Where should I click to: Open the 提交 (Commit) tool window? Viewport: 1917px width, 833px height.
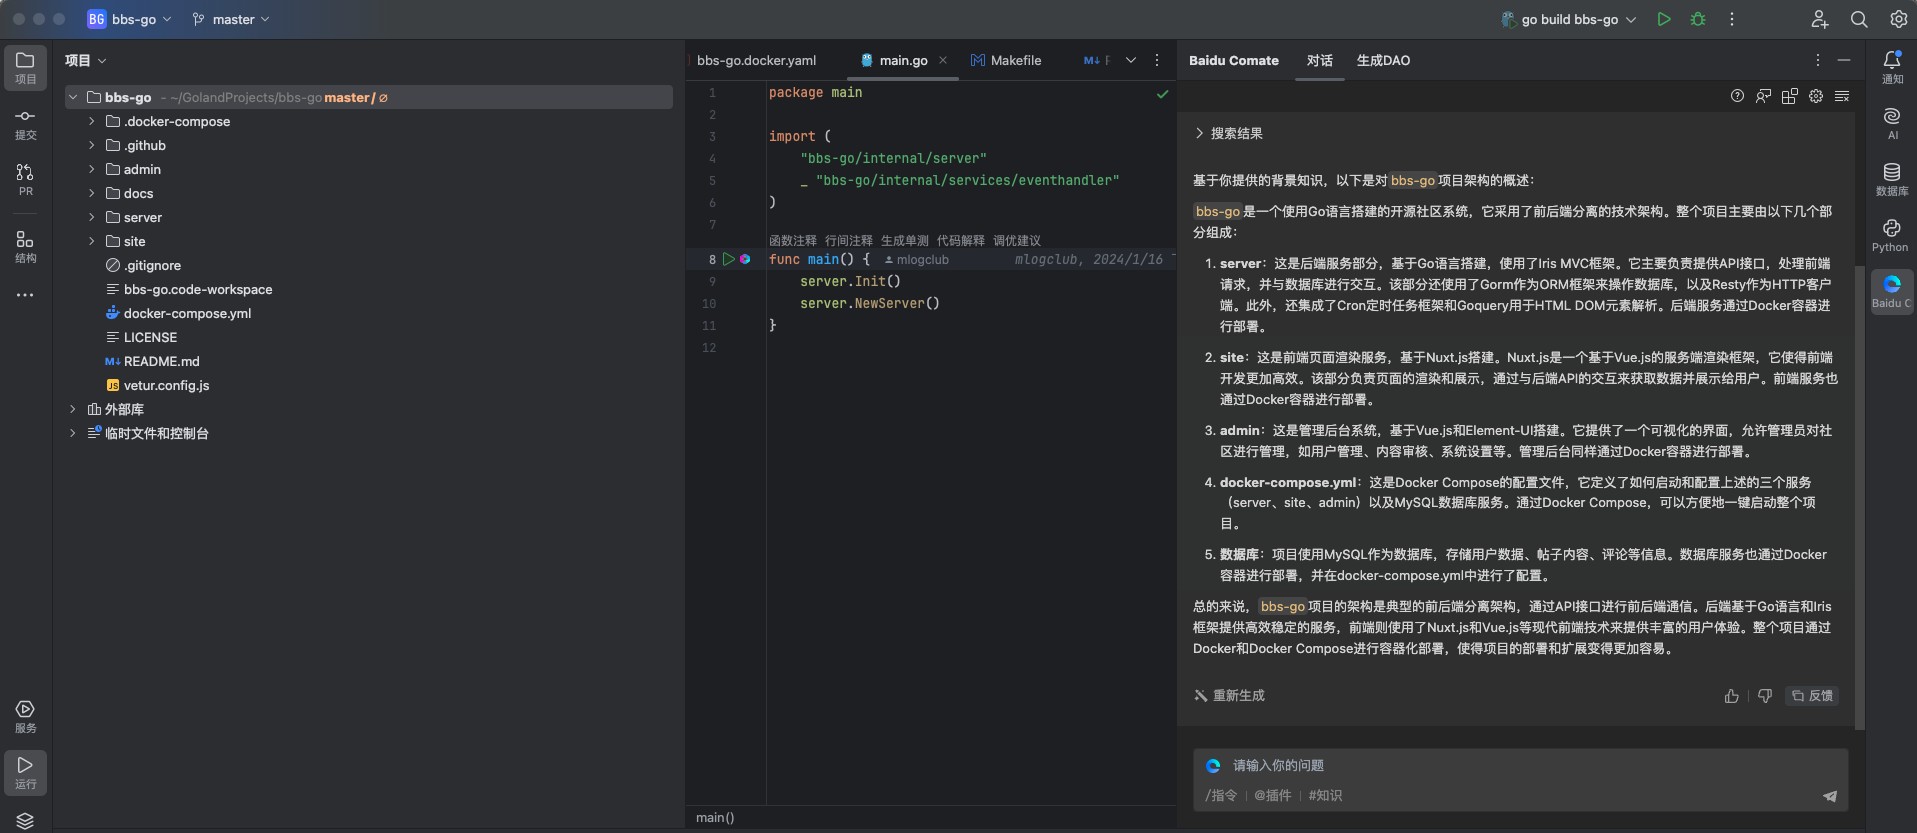pyautogui.click(x=25, y=124)
